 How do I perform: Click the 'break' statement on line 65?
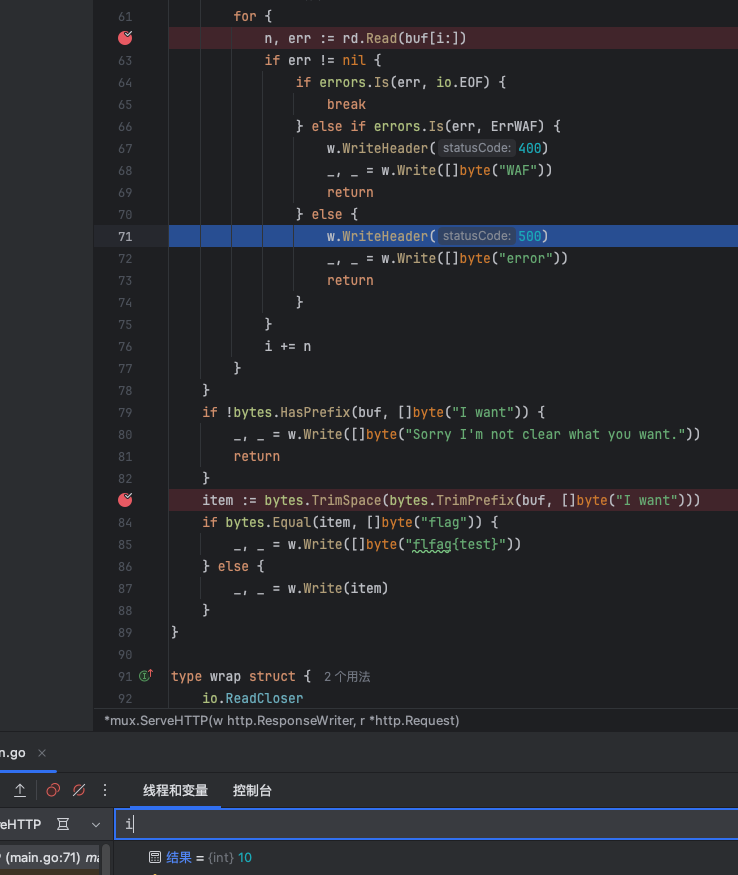click(x=347, y=104)
